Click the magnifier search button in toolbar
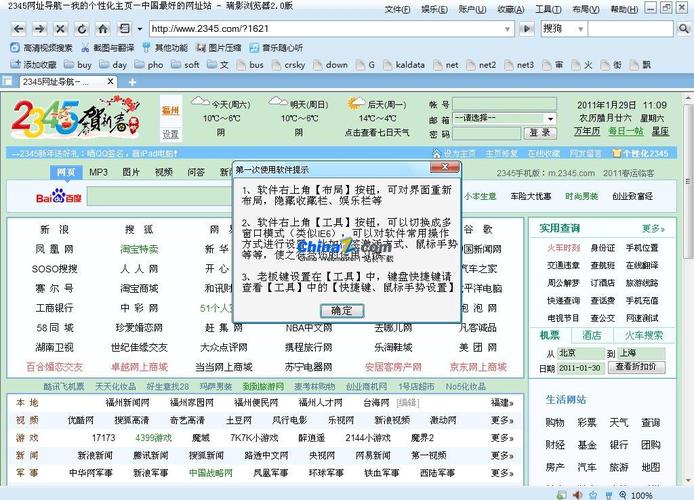This screenshot has width=694, height=500. 683,29
